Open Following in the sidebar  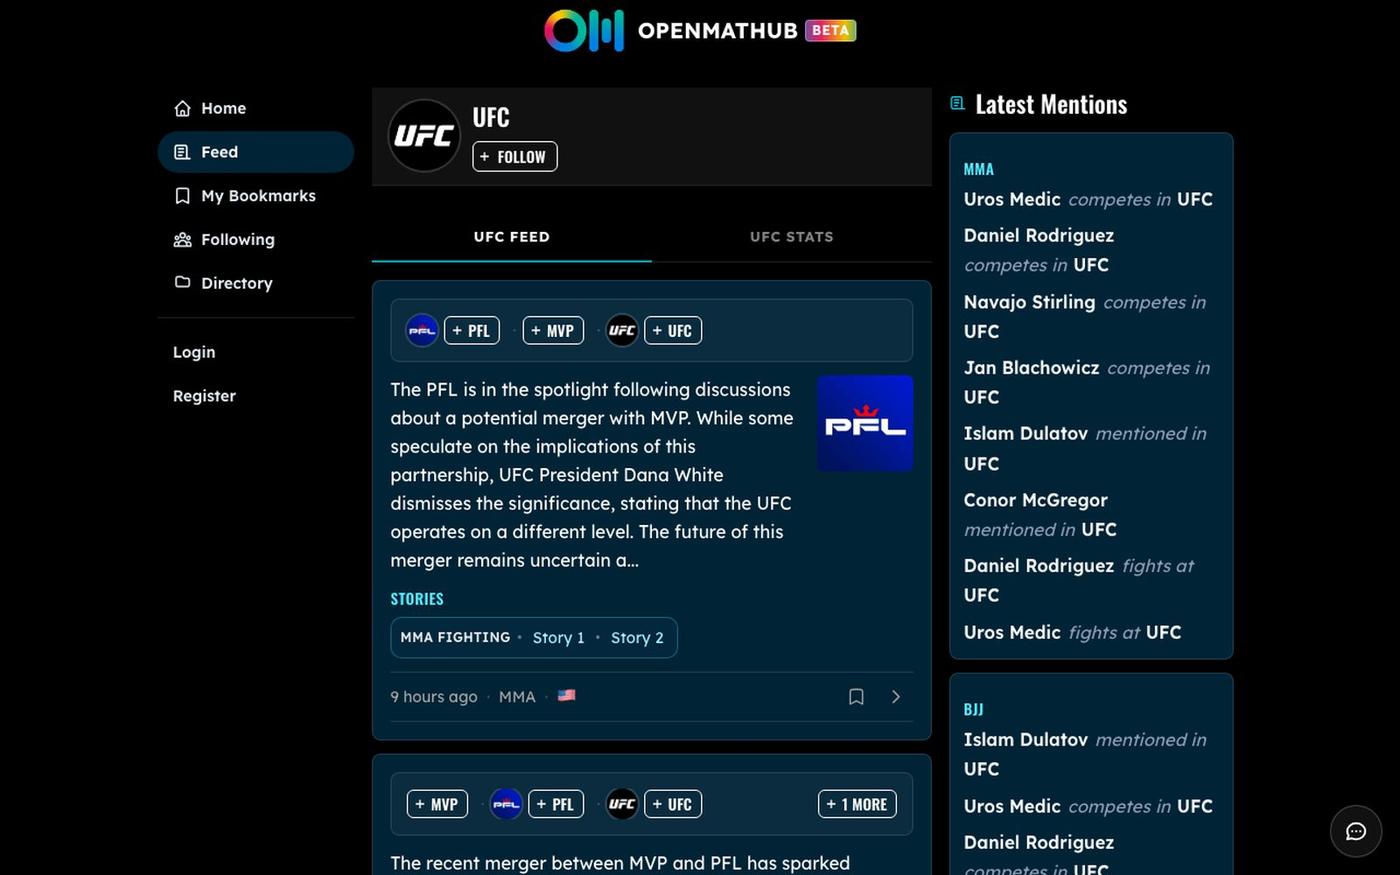(256, 239)
